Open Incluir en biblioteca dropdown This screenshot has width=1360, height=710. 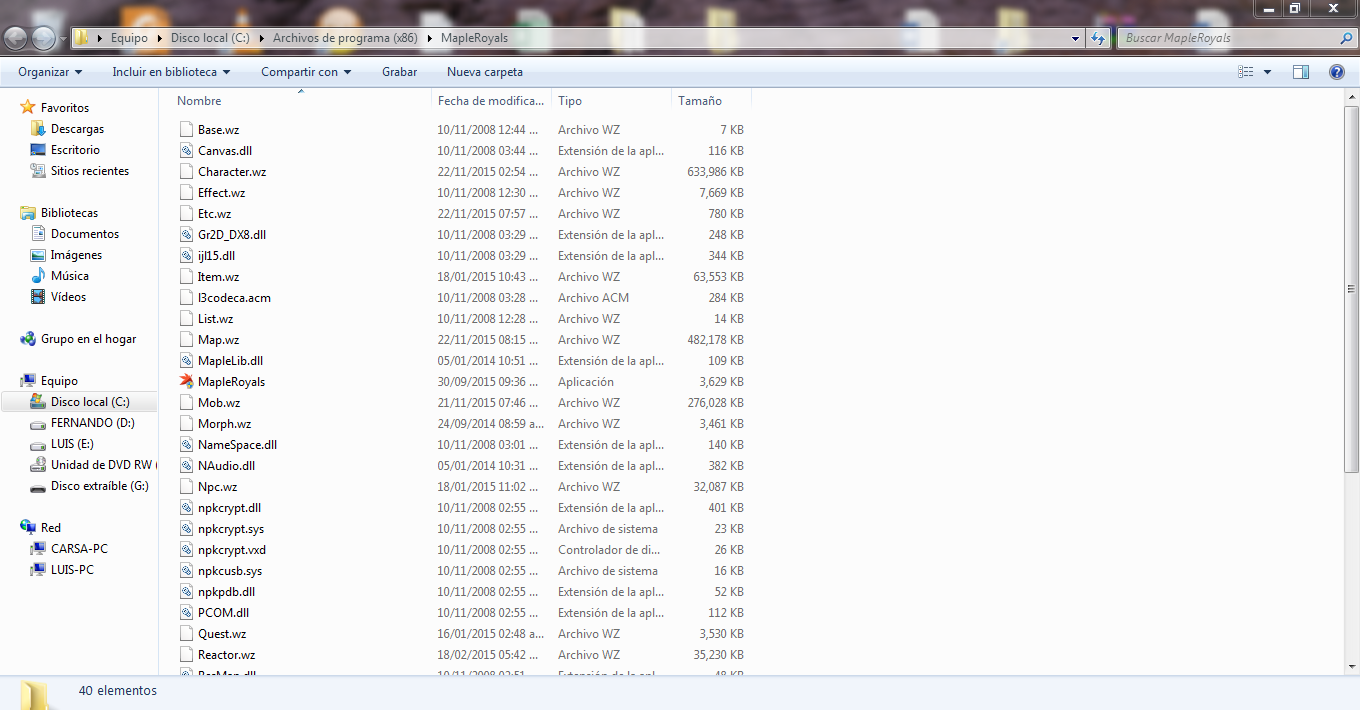(171, 72)
